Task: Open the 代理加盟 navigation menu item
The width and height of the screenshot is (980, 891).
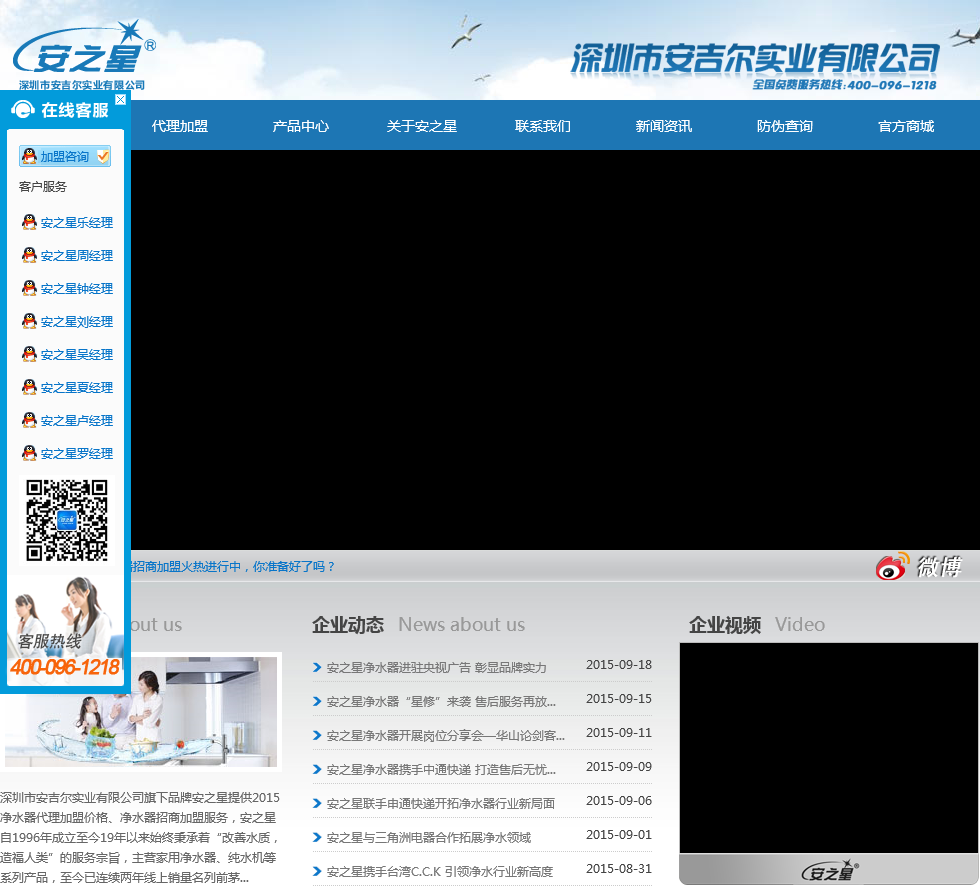Action: tap(180, 126)
